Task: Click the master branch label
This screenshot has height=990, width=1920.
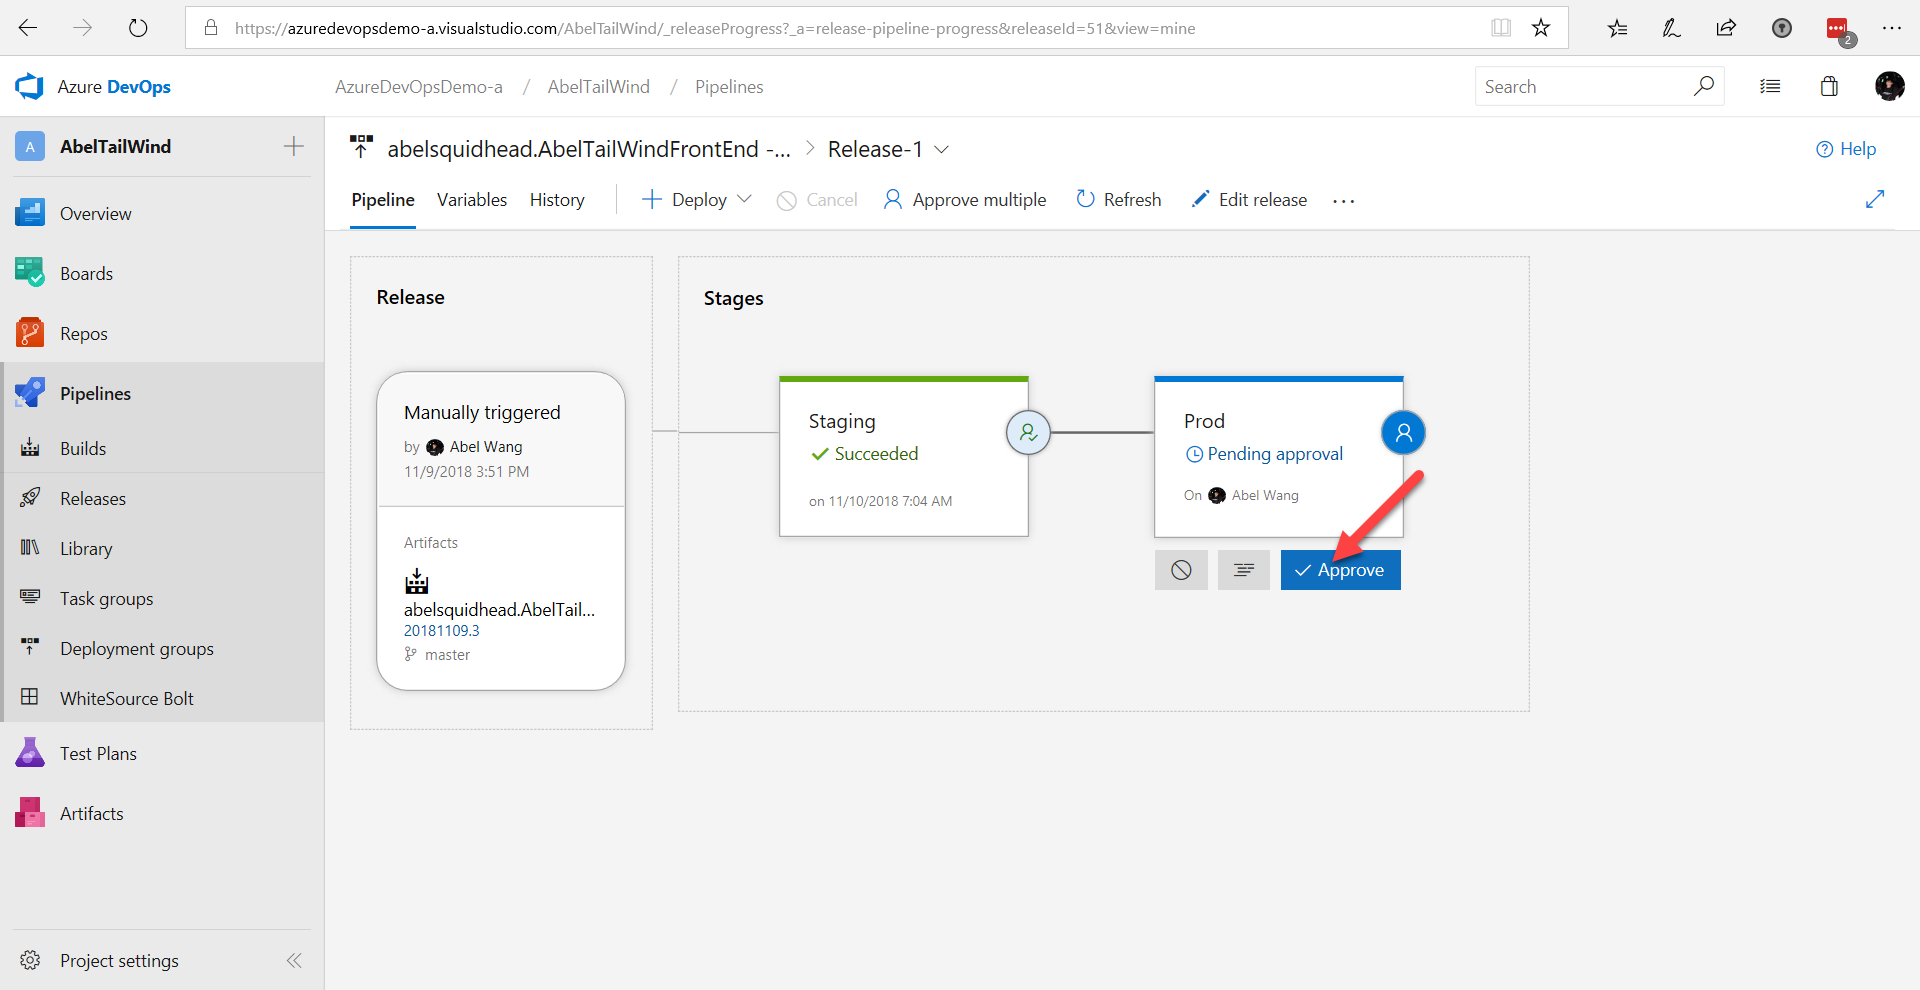Action: (447, 654)
